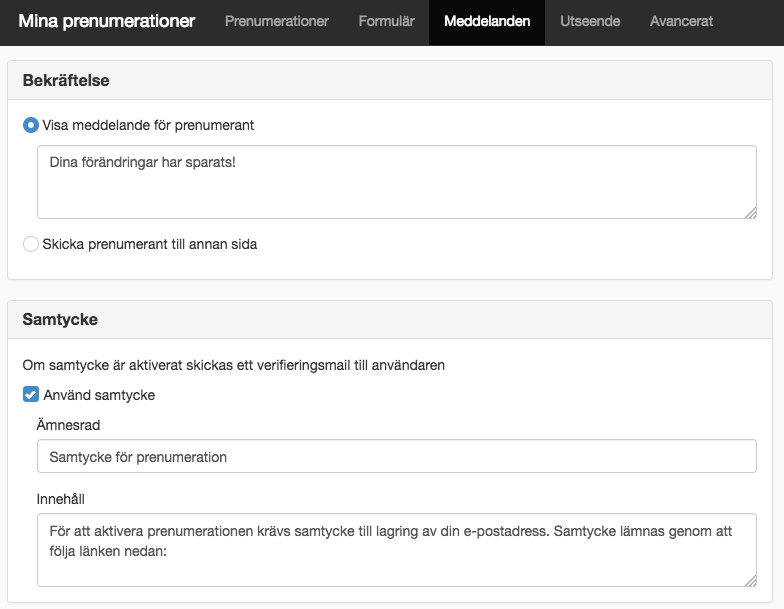Focus the Innehåll content text area
784x609 pixels.
(x=396, y=550)
